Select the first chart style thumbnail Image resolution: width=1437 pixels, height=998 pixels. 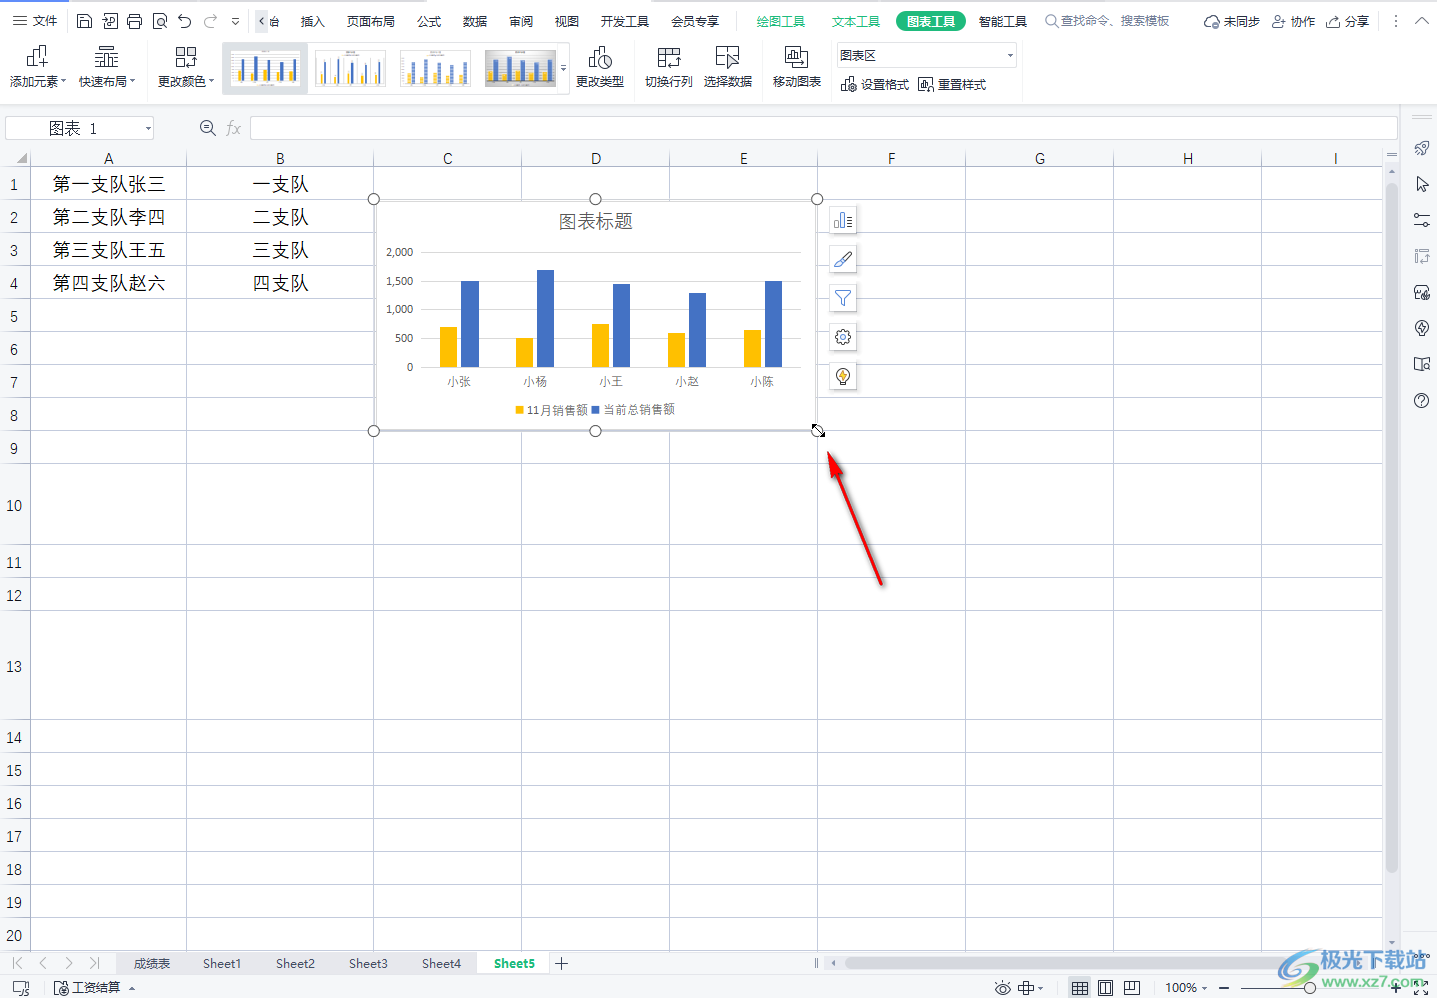[x=265, y=68]
